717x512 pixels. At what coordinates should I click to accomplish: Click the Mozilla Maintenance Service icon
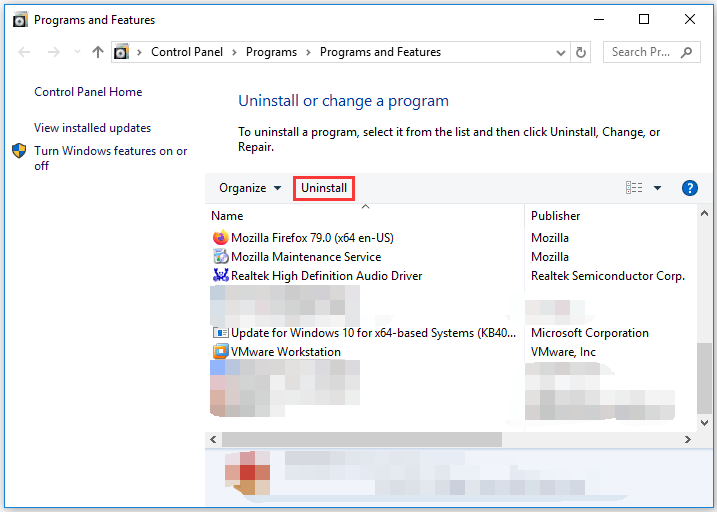point(220,256)
